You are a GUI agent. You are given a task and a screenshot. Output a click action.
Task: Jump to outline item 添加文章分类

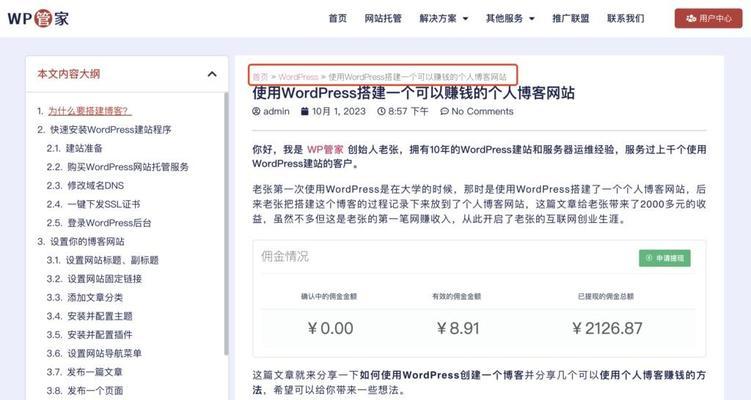95,298
